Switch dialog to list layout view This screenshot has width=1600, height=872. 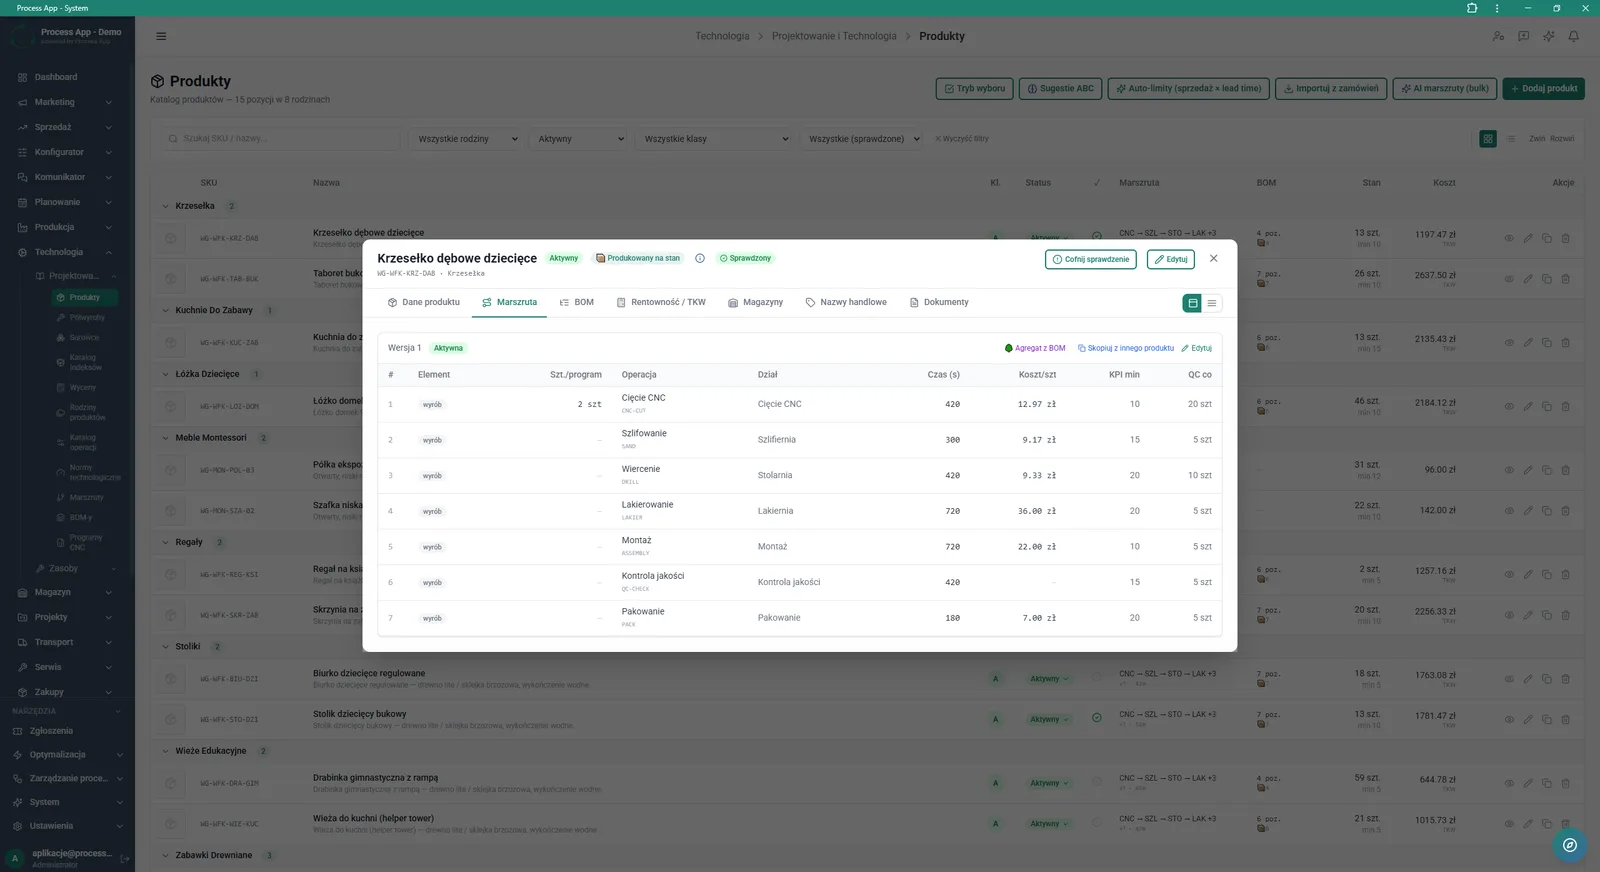tap(1212, 303)
